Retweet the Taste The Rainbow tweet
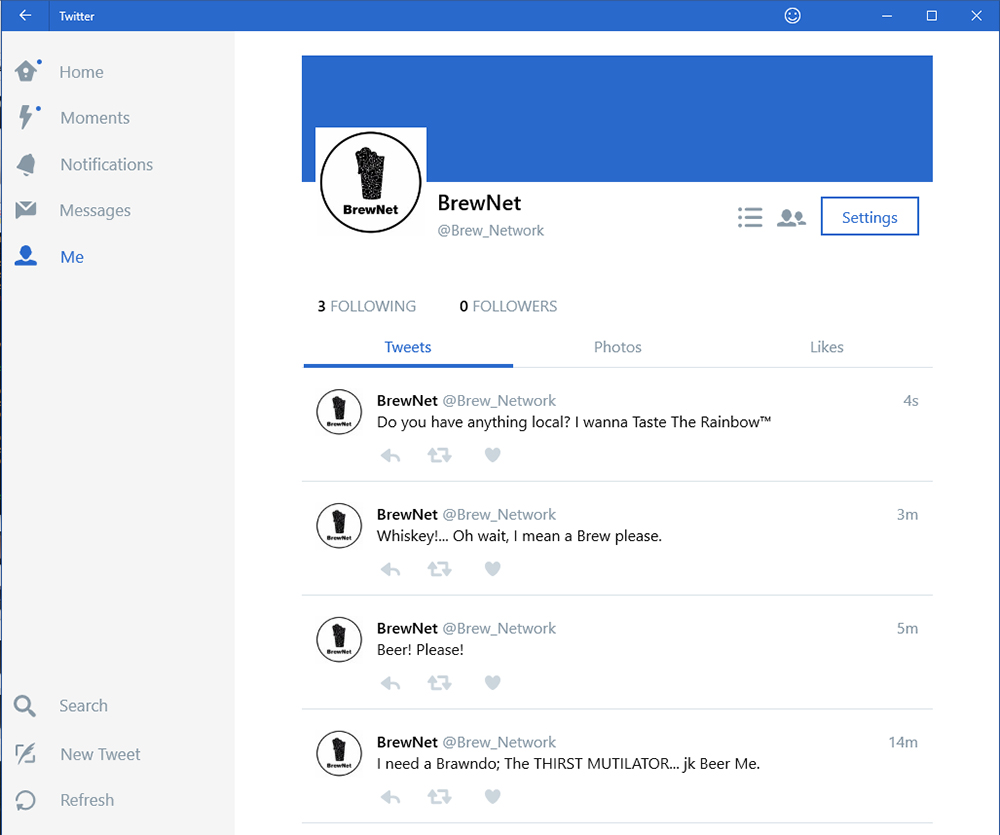Viewport: 1000px width, 835px height. pyautogui.click(x=439, y=455)
